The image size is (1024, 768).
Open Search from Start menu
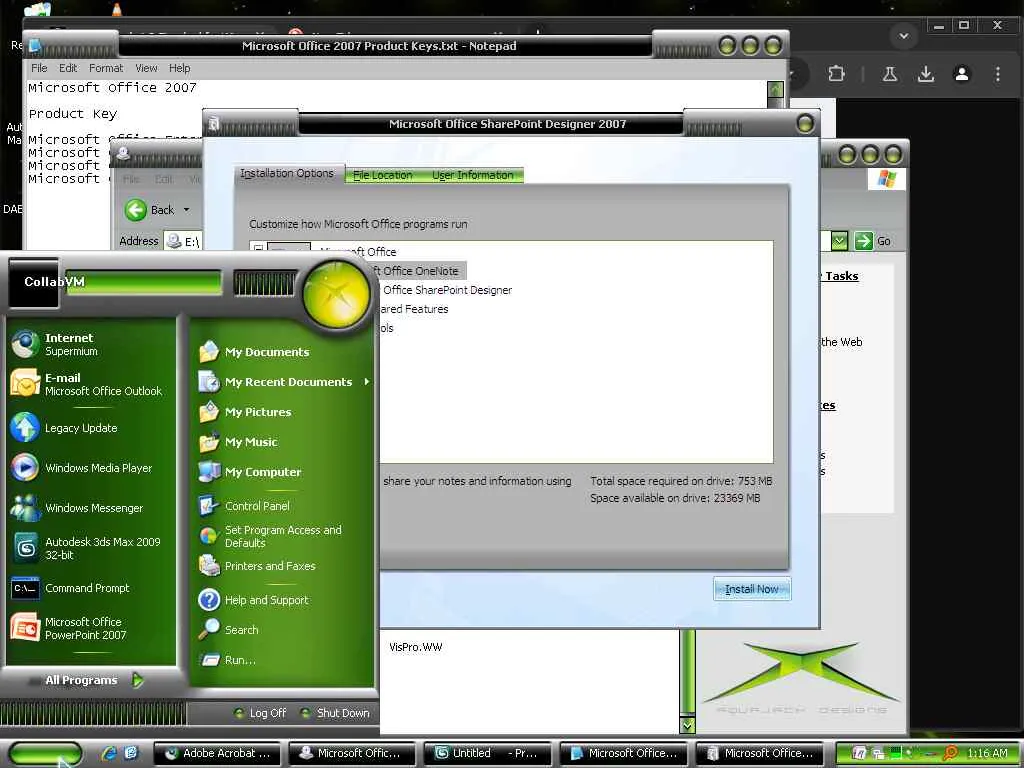coord(230,630)
